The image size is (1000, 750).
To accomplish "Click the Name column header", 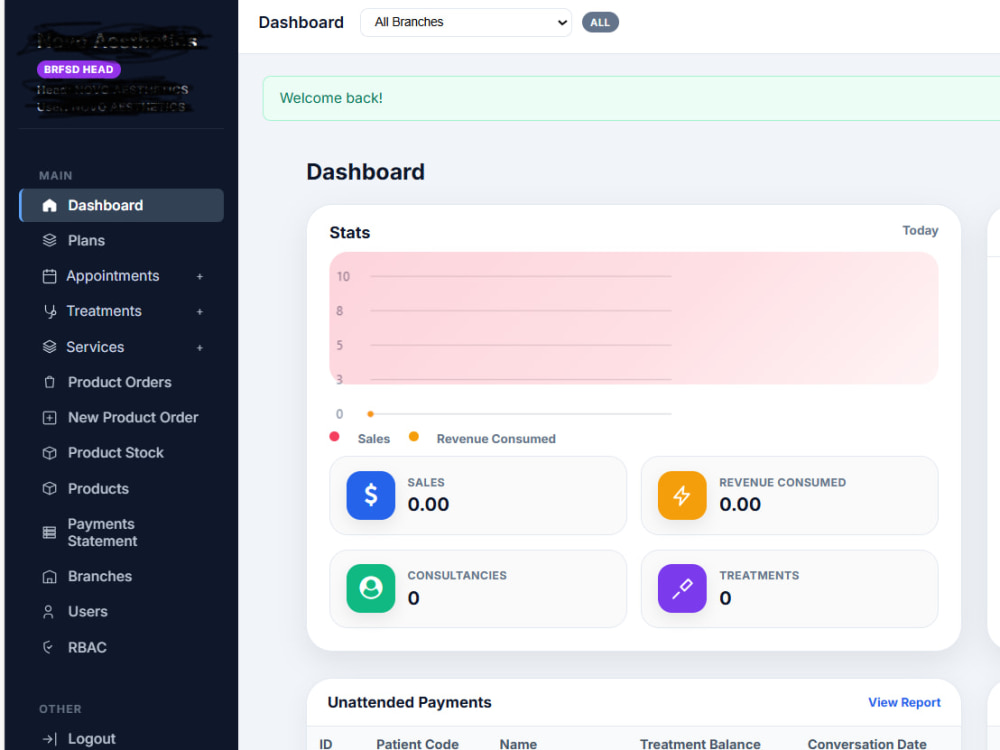I will pyautogui.click(x=518, y=744).
